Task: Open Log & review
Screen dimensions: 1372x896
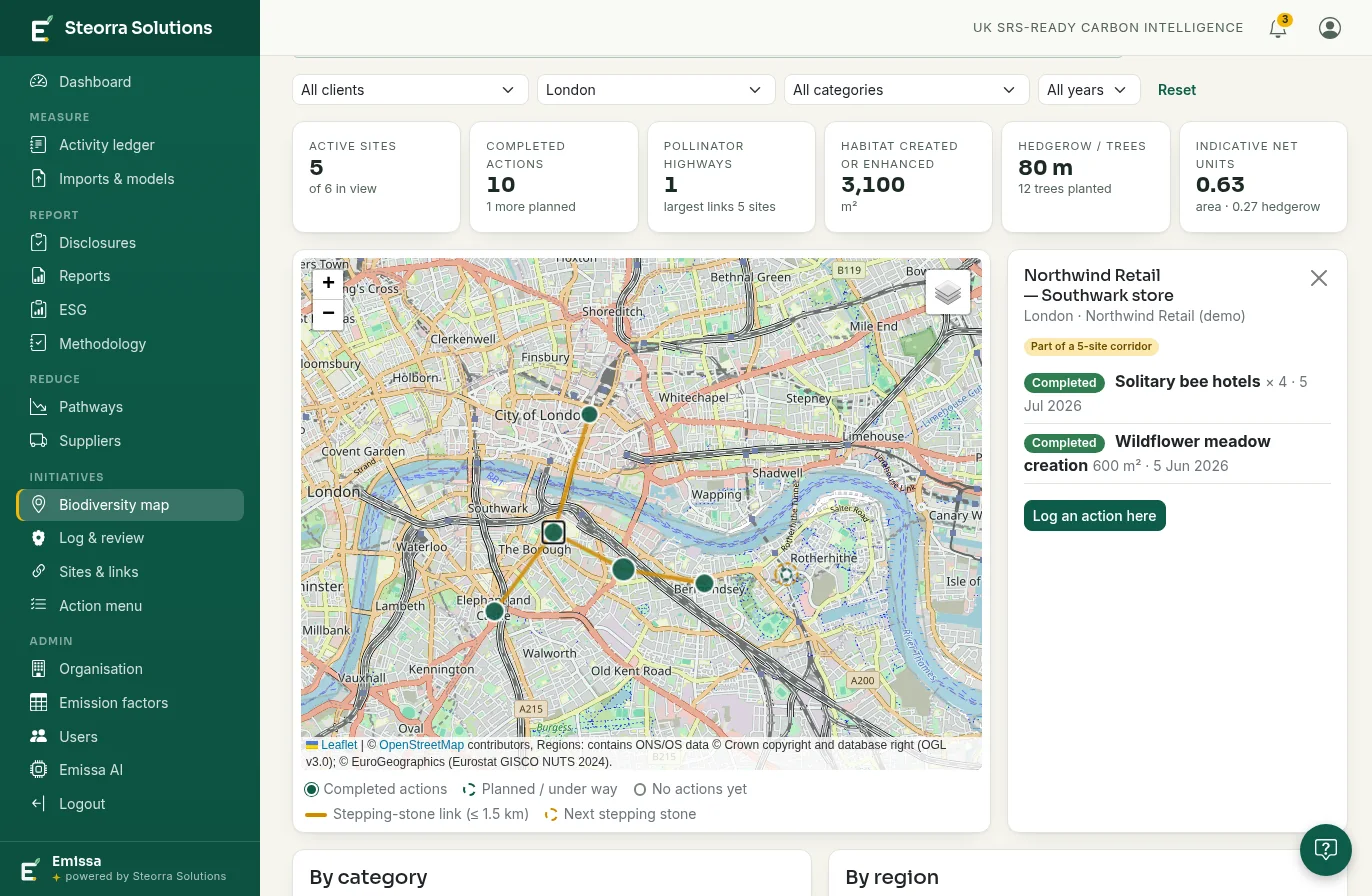Action: tap(130, 538)
